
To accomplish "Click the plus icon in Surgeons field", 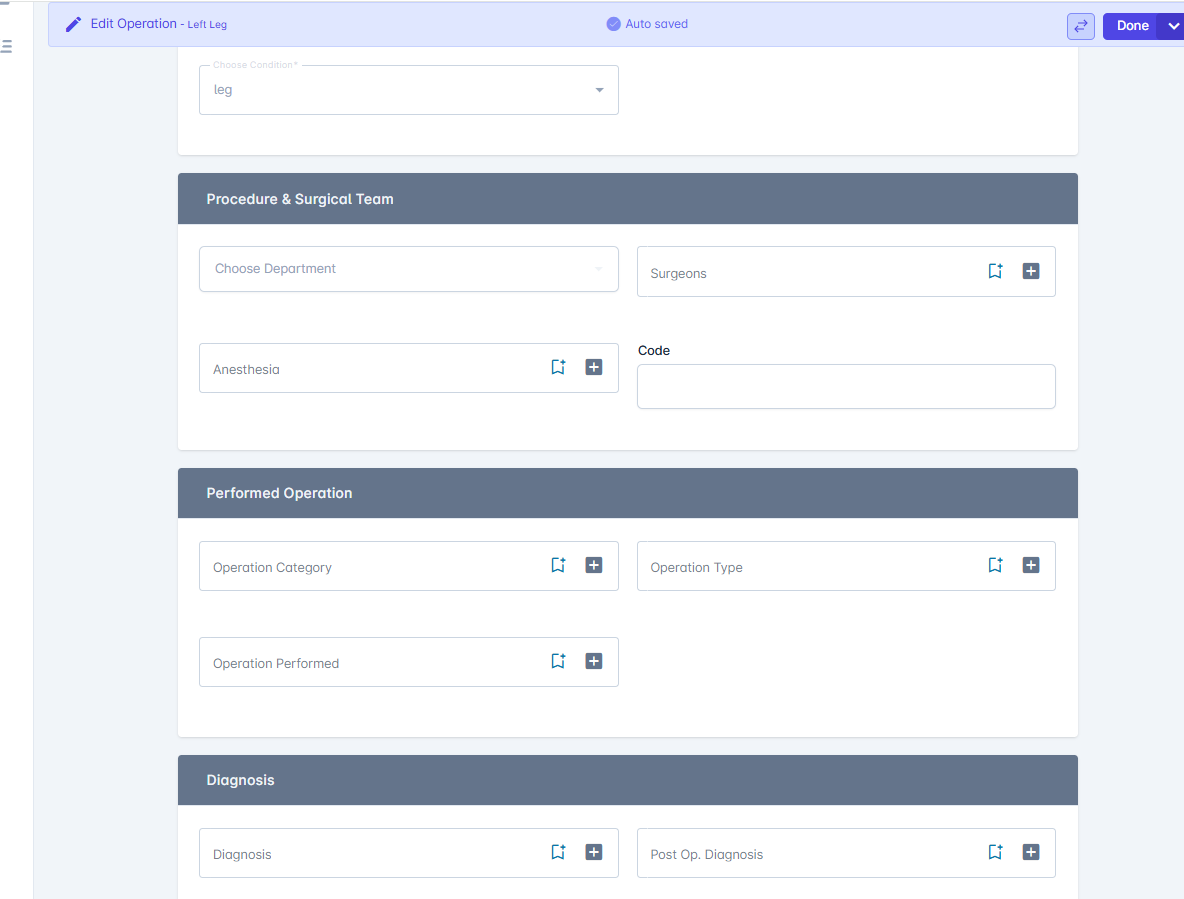I will click(x=1031, y=271).
